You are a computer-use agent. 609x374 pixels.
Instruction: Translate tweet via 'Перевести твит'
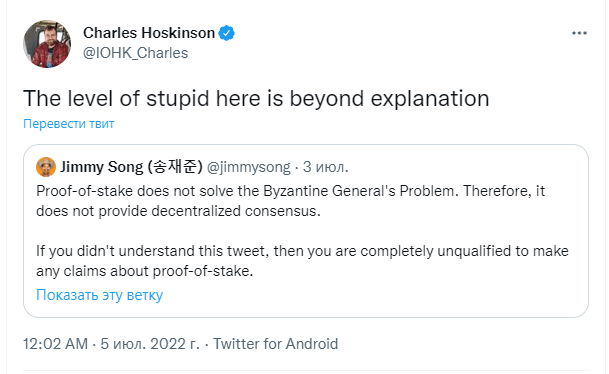68,124
